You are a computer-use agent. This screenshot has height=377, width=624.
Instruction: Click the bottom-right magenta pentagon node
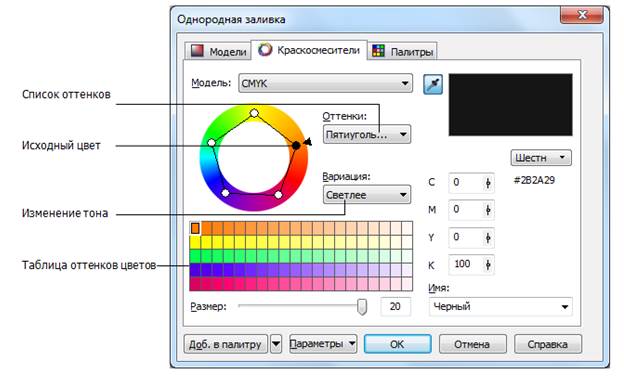[x=278, y=195]
